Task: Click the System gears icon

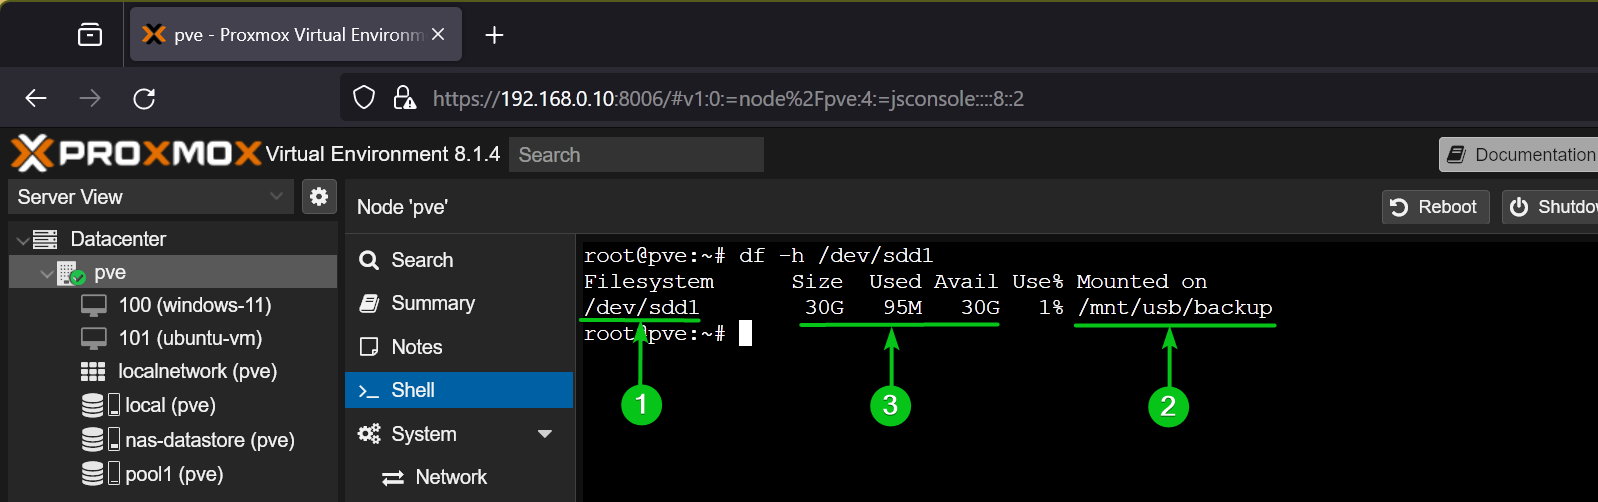Action: point(369,434)
